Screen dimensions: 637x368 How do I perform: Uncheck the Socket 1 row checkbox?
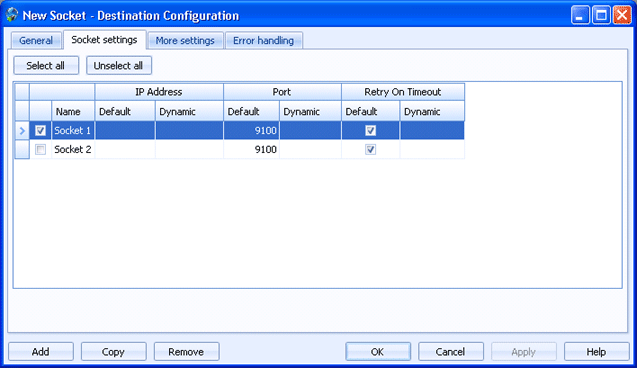coord(40,130)
